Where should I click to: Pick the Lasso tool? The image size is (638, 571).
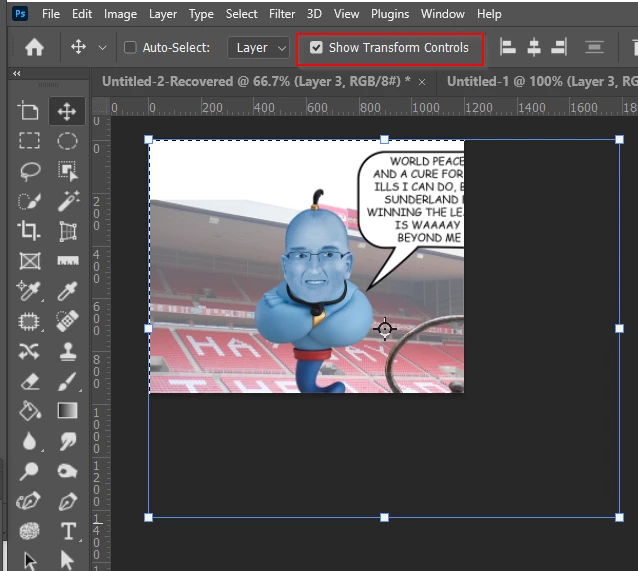click(x=29, y=171)
